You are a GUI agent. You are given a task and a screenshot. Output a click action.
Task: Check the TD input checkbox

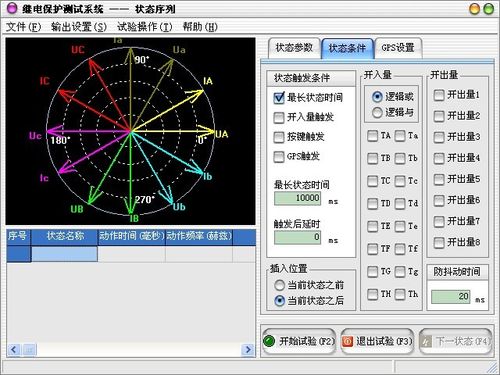click(x=372, y=203)
